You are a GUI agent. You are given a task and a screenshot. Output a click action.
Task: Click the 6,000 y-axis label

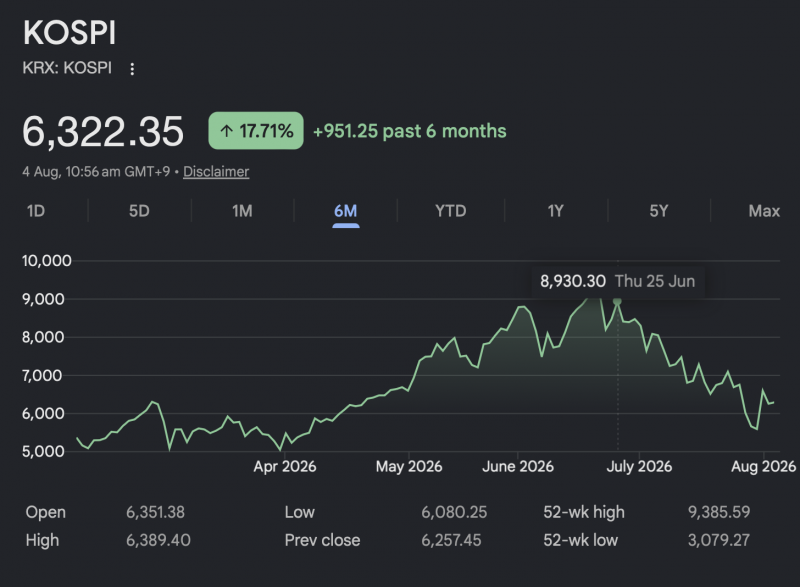tap(43, 414)
